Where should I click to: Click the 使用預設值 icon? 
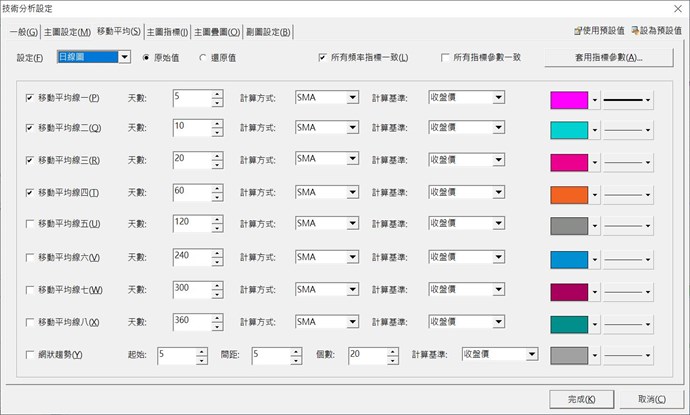pyautogui.click(x=578, y=32)
